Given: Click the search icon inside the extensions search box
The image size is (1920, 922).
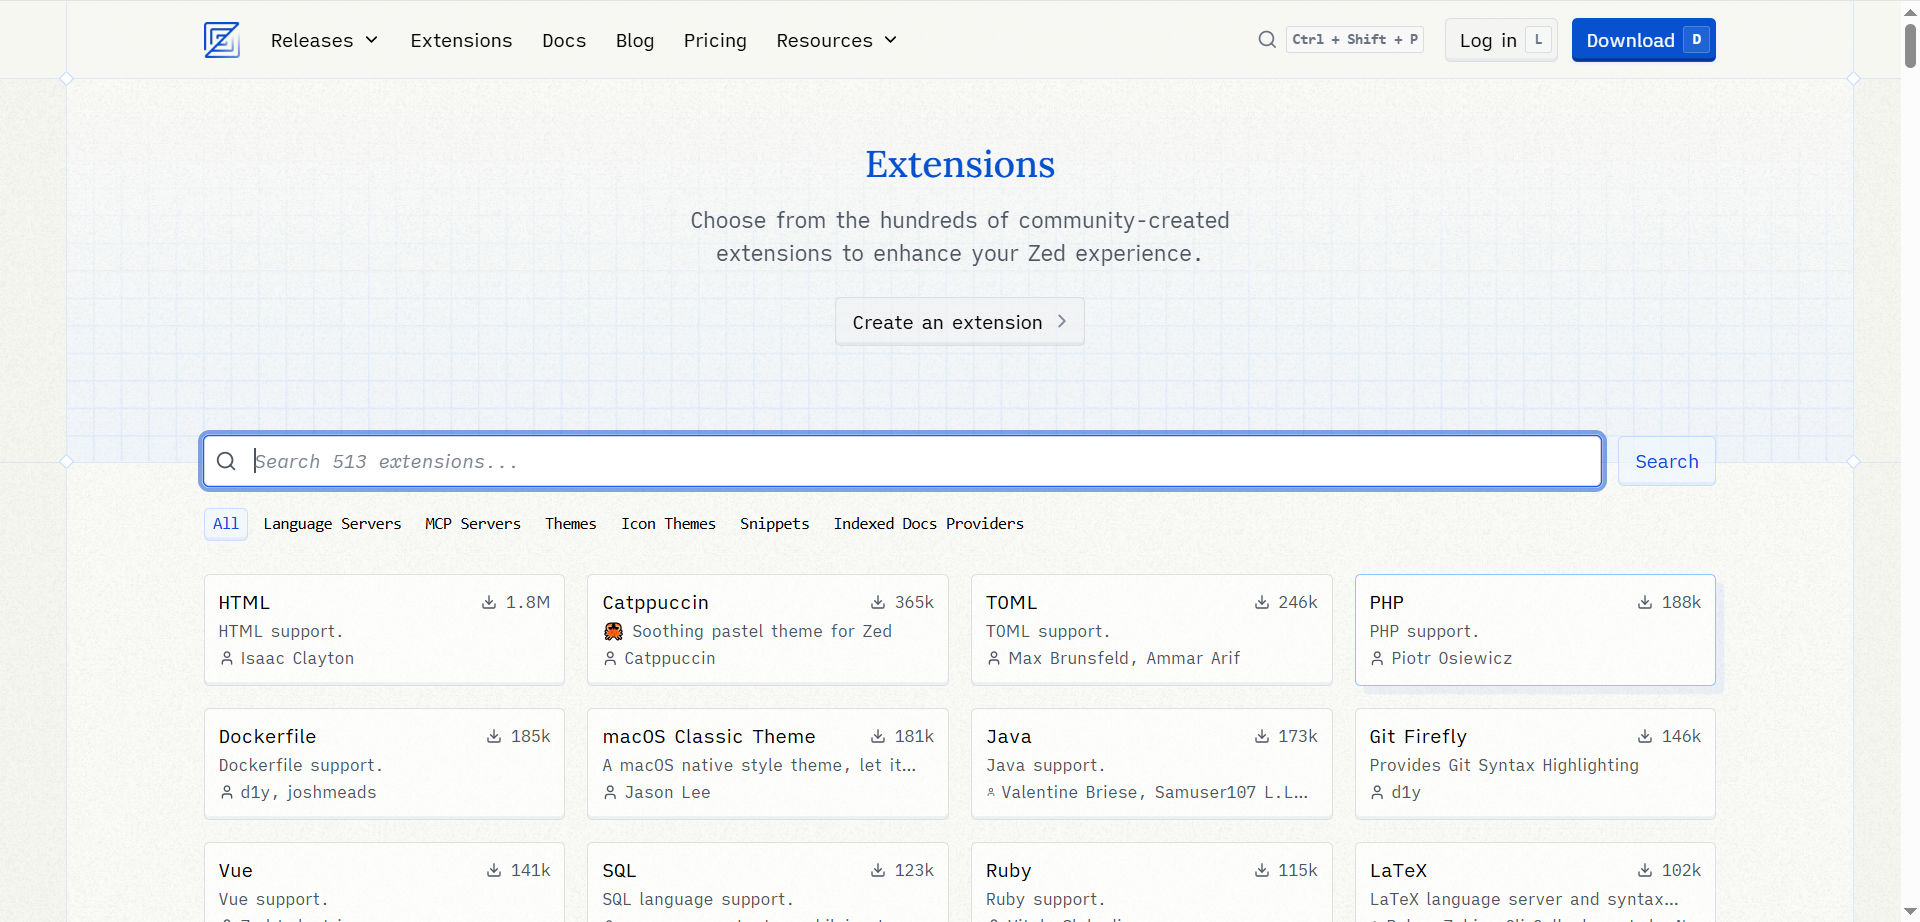Looking at the screenshot, I should tap(227, 461).
